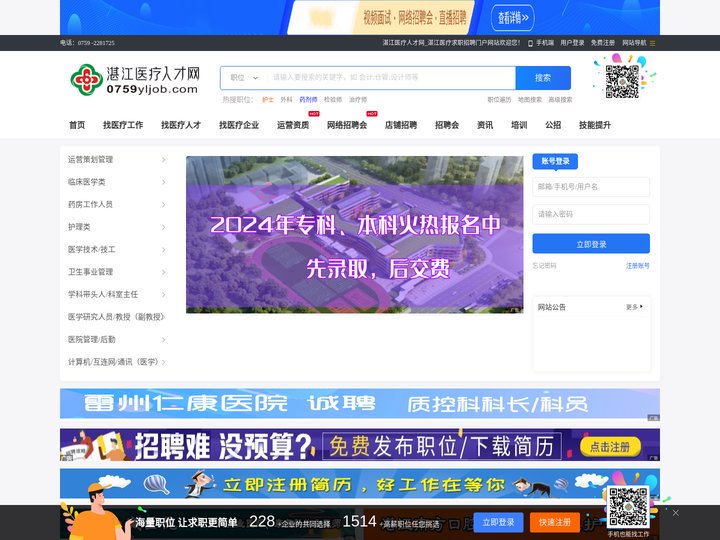Click the 职位遍历 link
Image resolution: width=720 pixels, height=540 pixels.
pyautogui.click(x=499, y=100)
